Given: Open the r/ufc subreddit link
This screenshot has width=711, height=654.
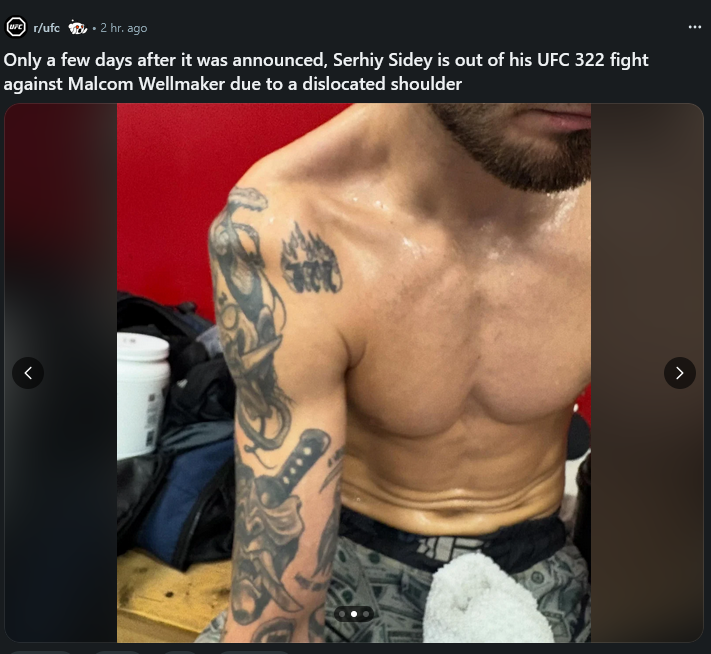Looking at the screenshot, I should pos(46,28).
